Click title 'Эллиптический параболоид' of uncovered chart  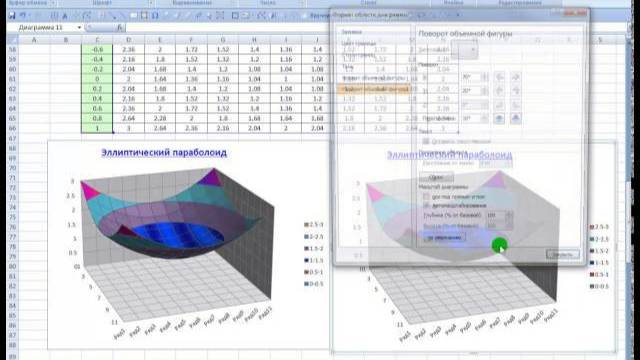click(164, 153)
